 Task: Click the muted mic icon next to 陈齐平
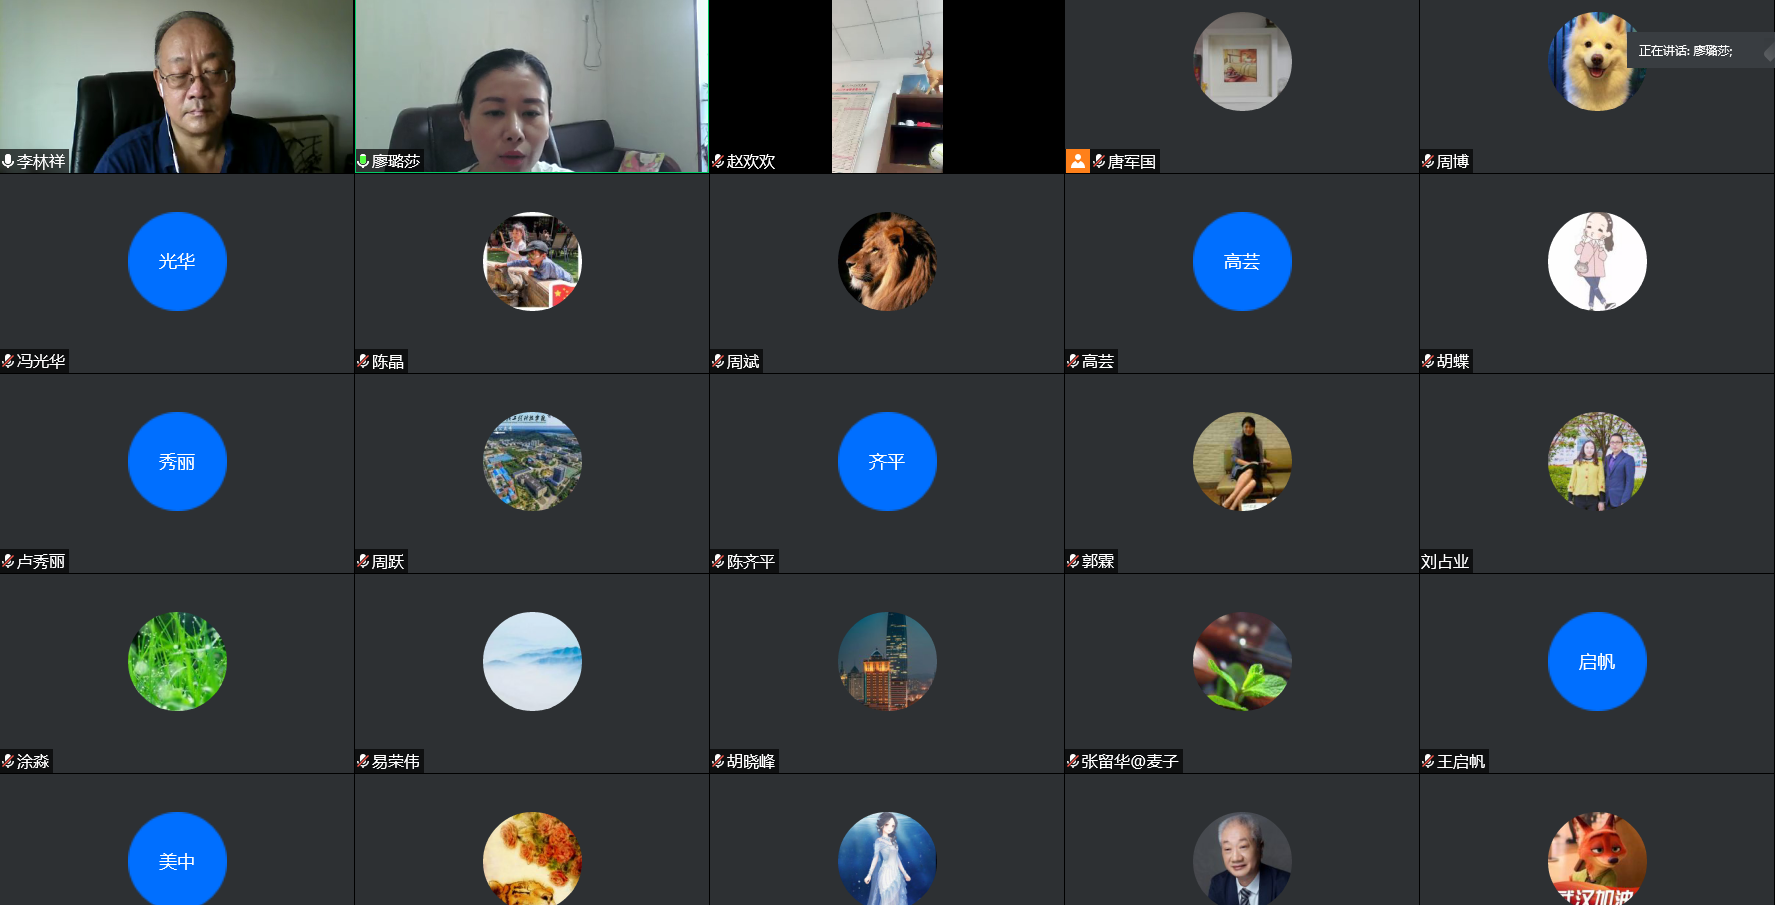pyautogui.click(x=717, y=561)
